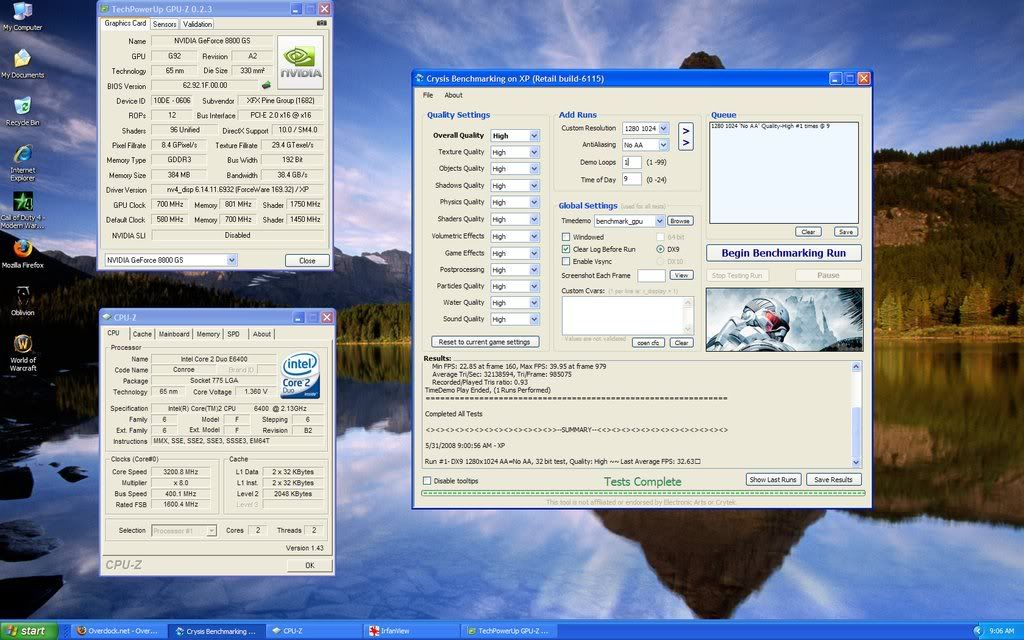This screenshot has height=640, width=1024.
Task: Click OK button in CPU-Z
Action: click(310, 566)
